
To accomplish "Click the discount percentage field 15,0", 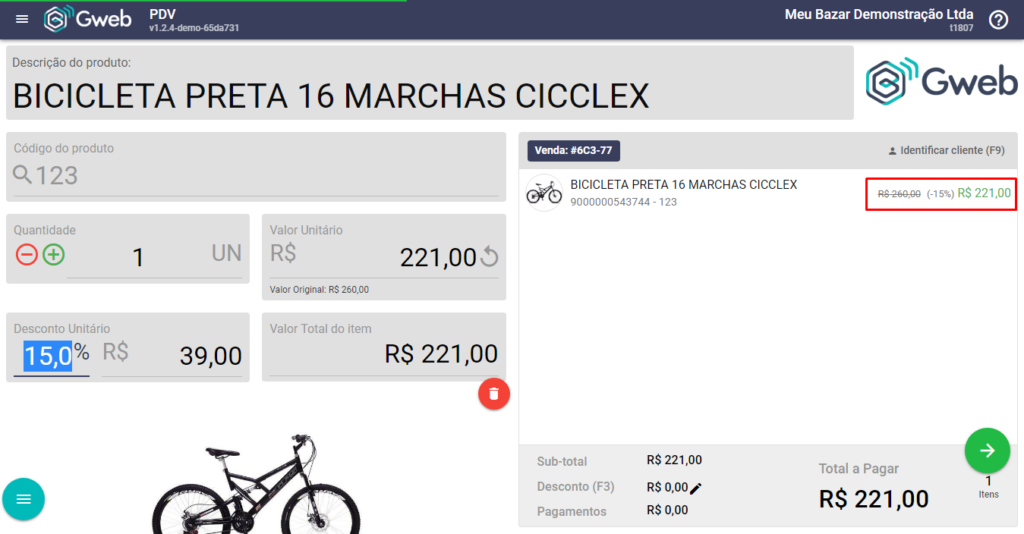I will (x=47, y=356).
